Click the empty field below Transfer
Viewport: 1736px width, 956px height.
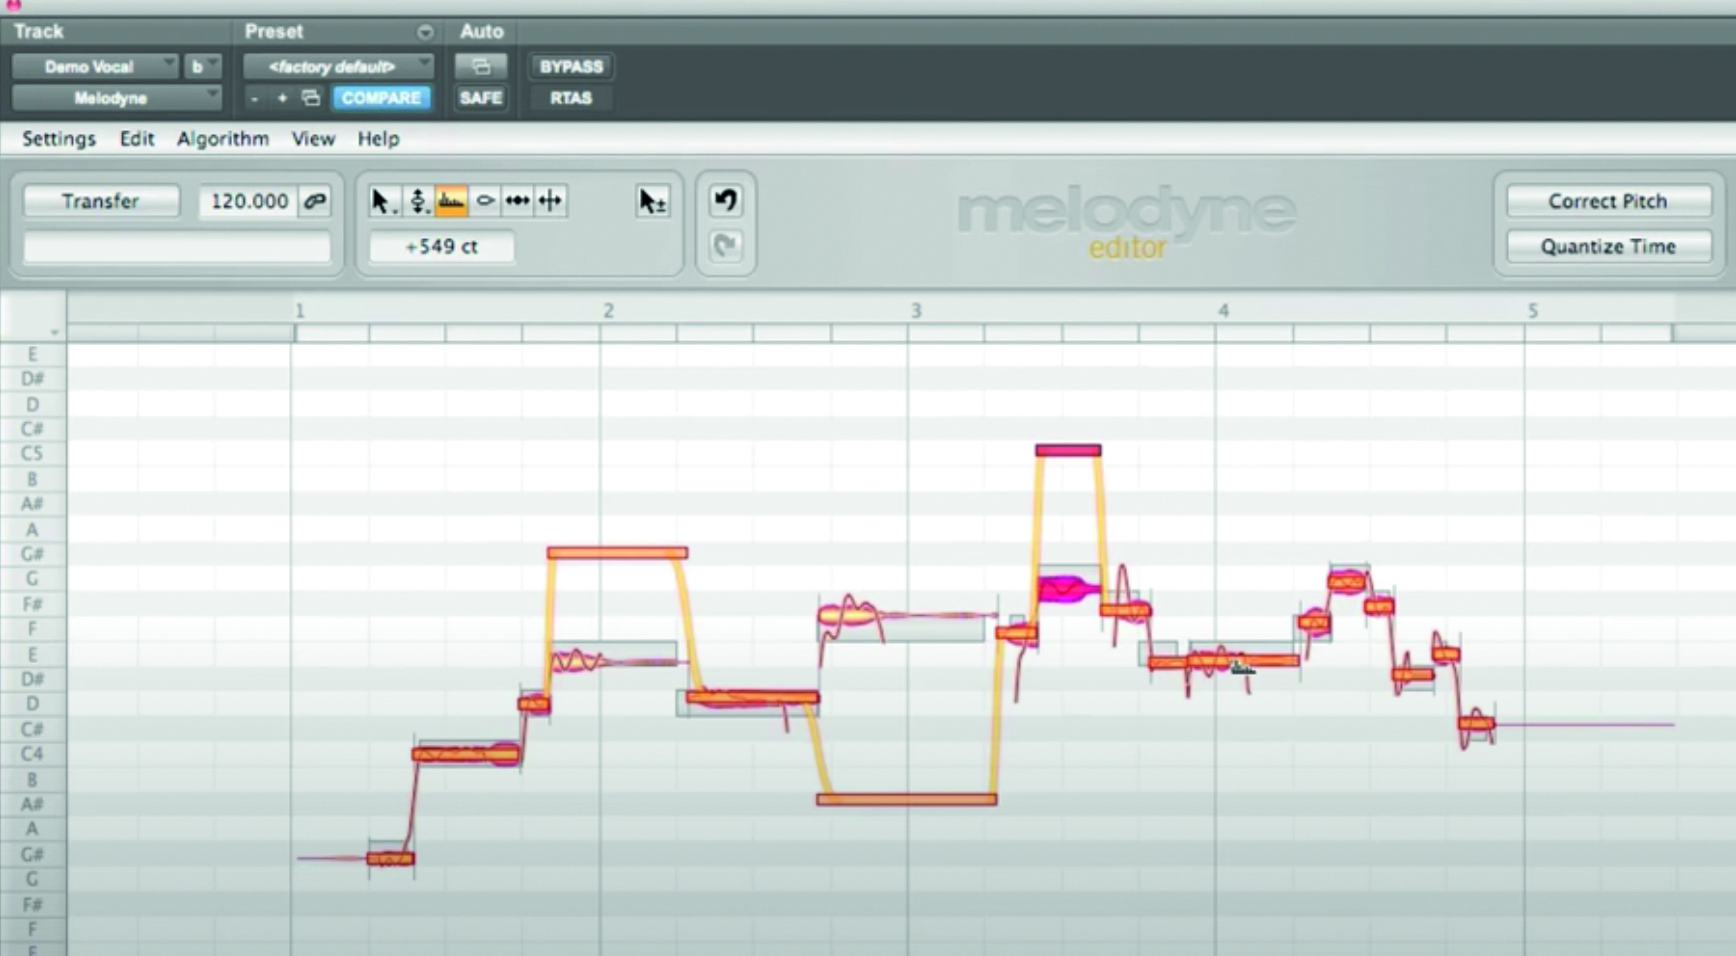tap(177, 247)
